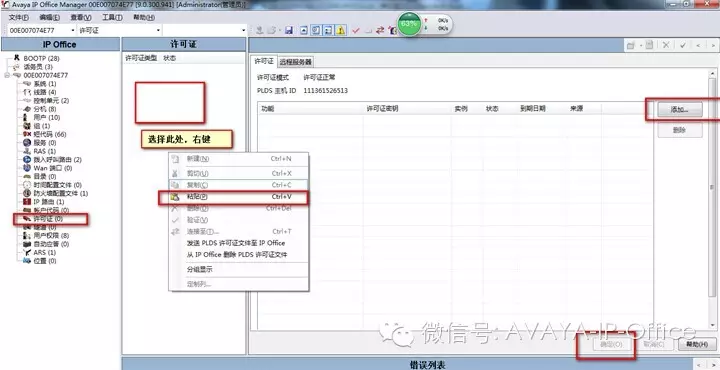Click the details pane scrollbar up arrow
720x370 pixels.
click(713, 73)
